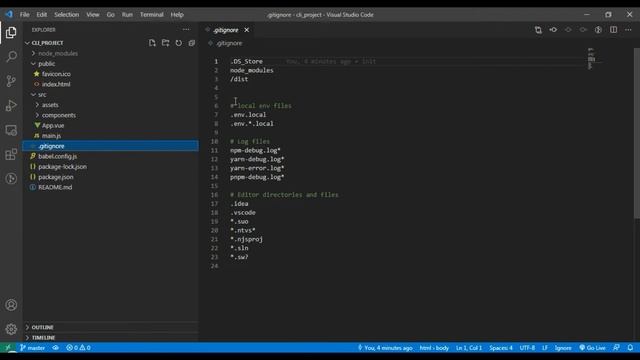This screenshot has height=360, width=640.
Task: Click UTF-8 encoding in status bar
Action: click(x=527, y=348)
